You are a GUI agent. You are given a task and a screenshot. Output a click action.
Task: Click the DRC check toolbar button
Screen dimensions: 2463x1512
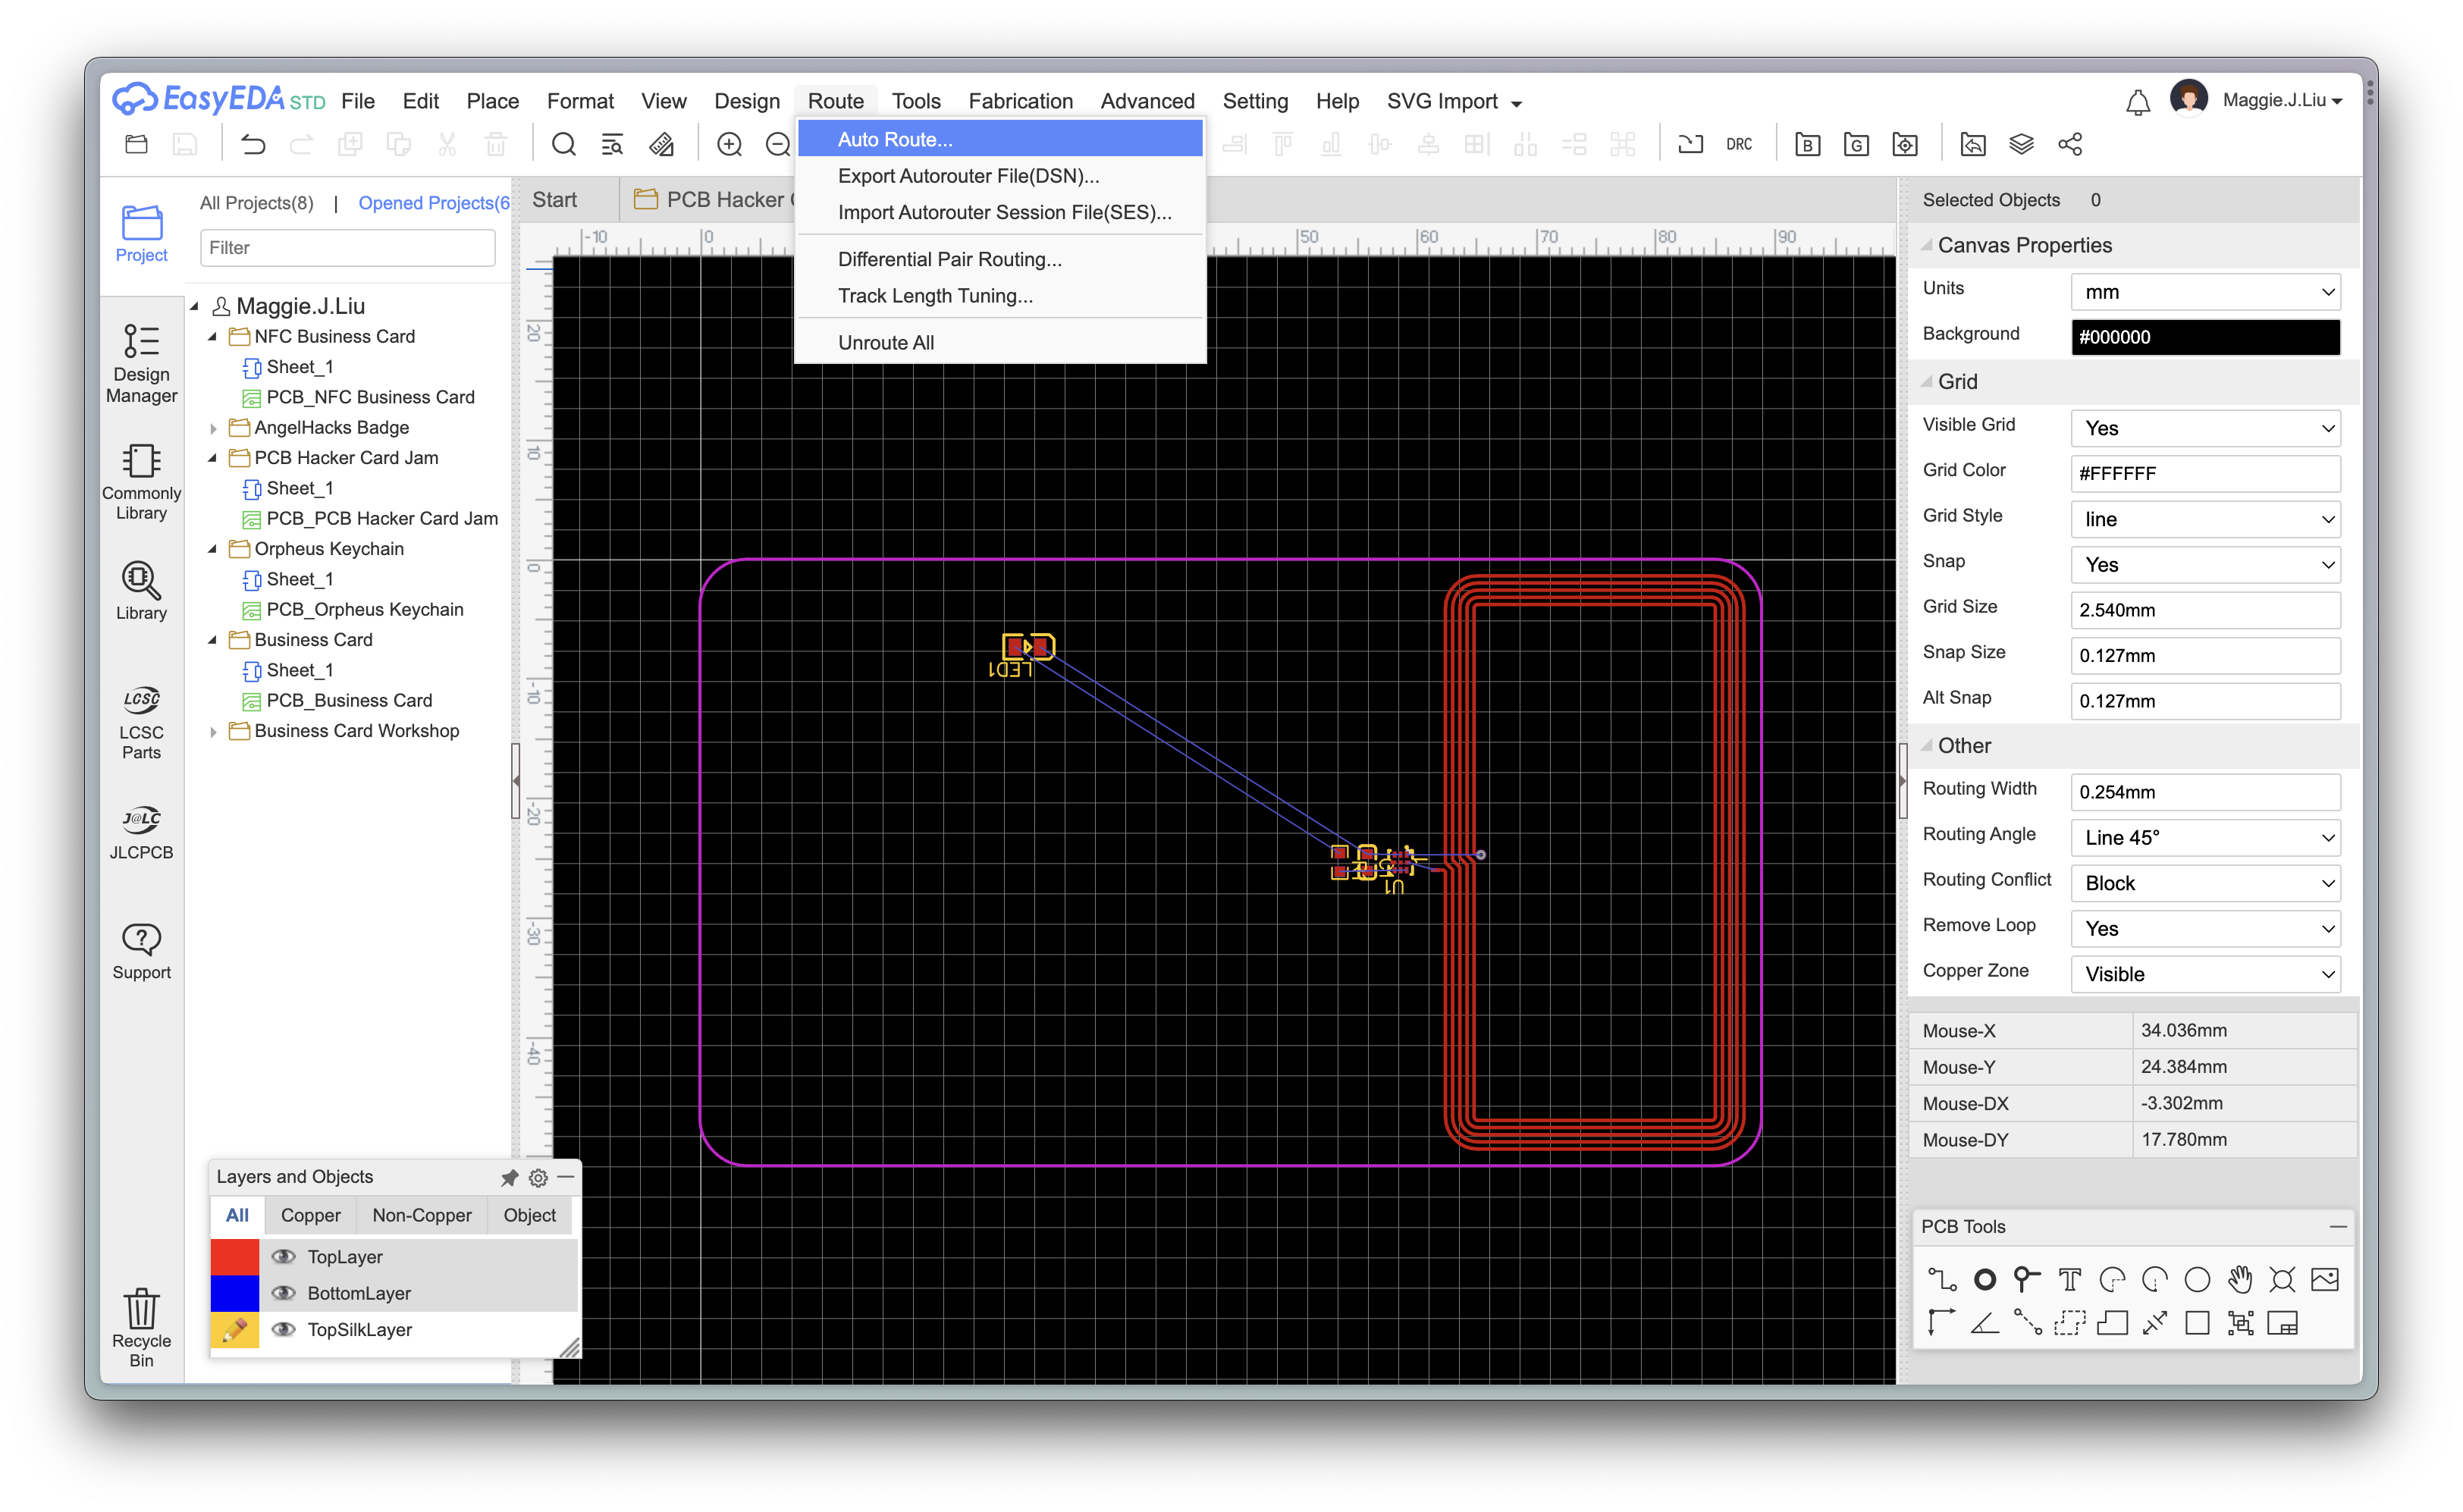point(1739,144)
